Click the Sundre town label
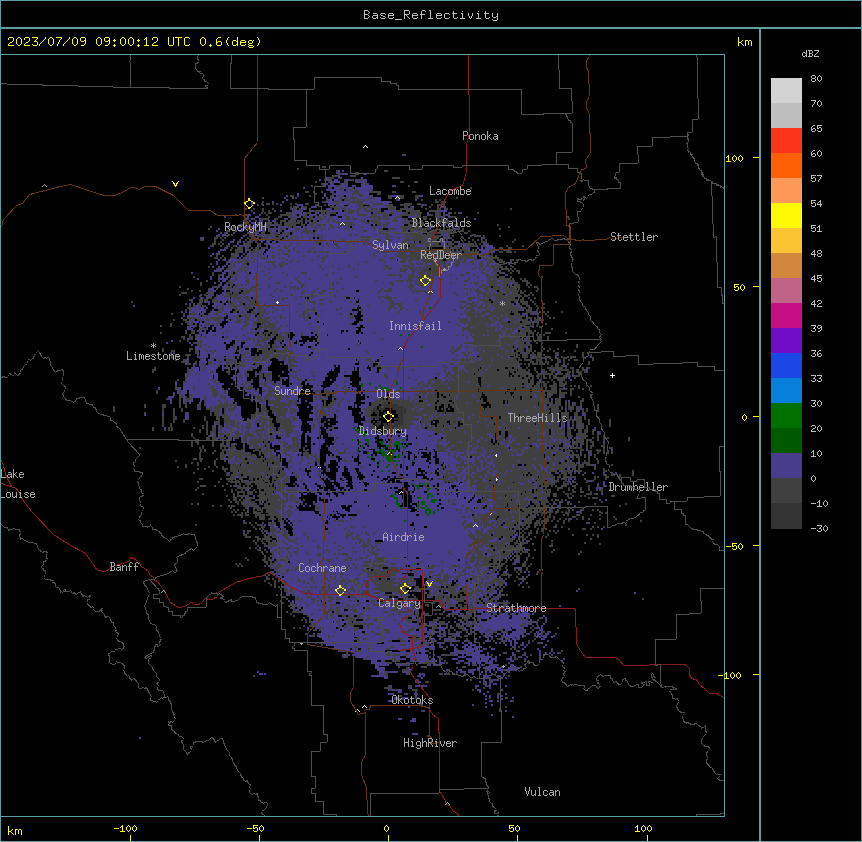Image resolution: width=862 pixels, height=842 pixels. 292,391
